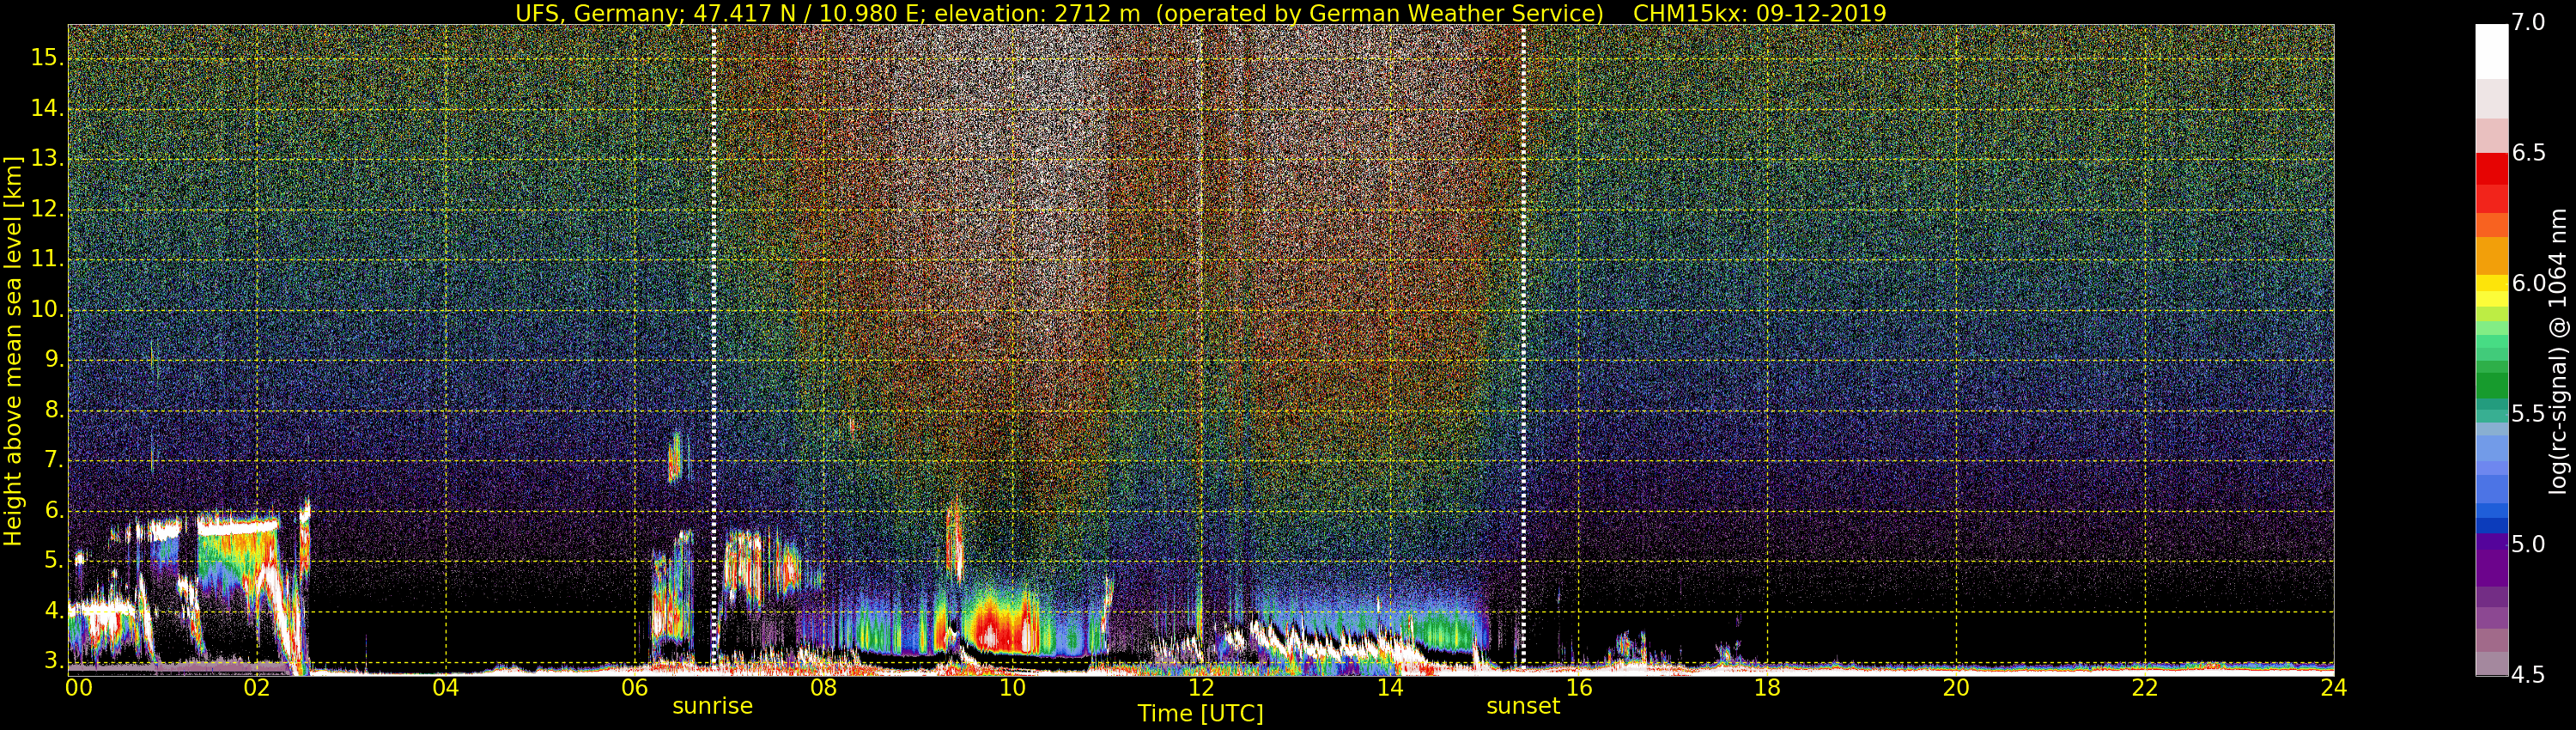Click the '12' time axis tick label

[x=1201, y=688]
